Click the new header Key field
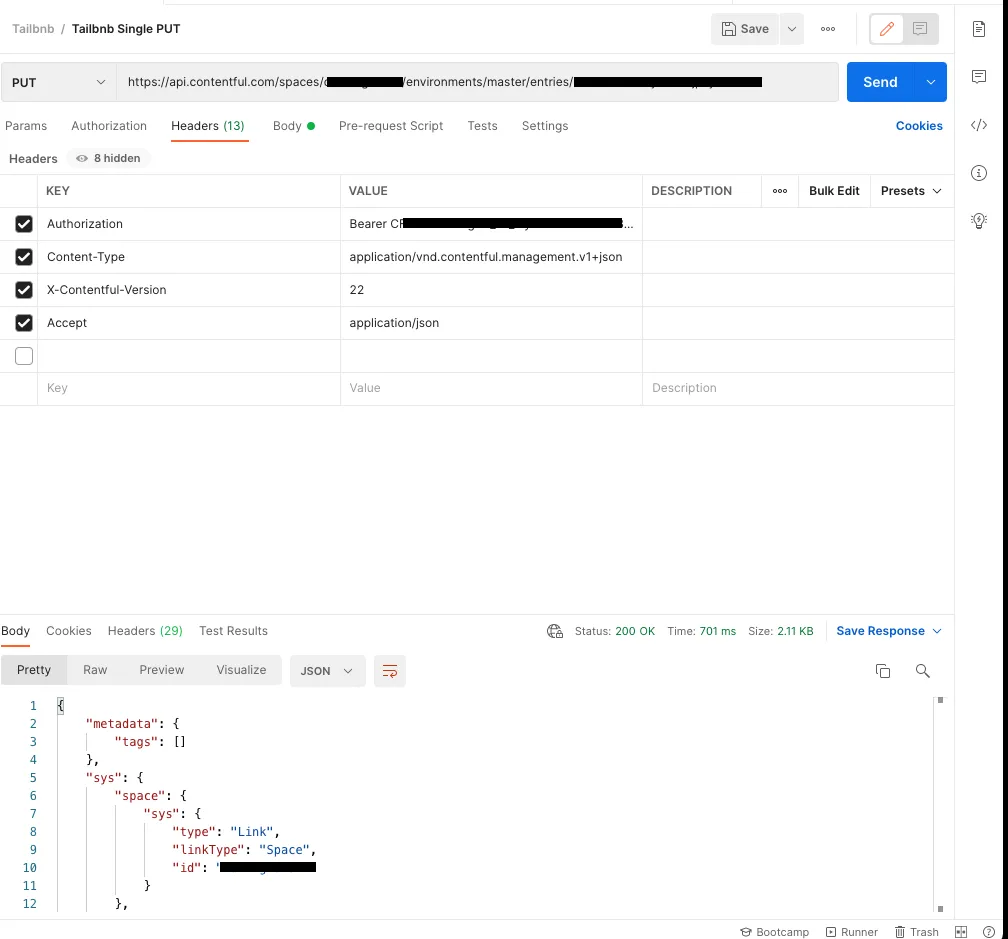The width and height of the screenshot is (1008, 939). click(x=189, y=388)
